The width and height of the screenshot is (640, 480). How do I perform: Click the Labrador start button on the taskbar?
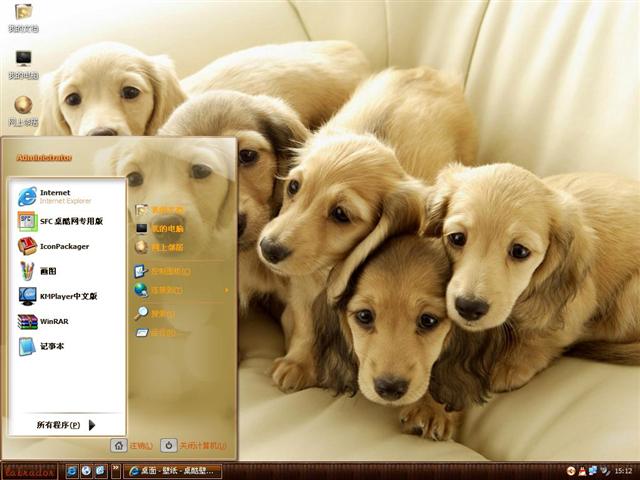28,470
